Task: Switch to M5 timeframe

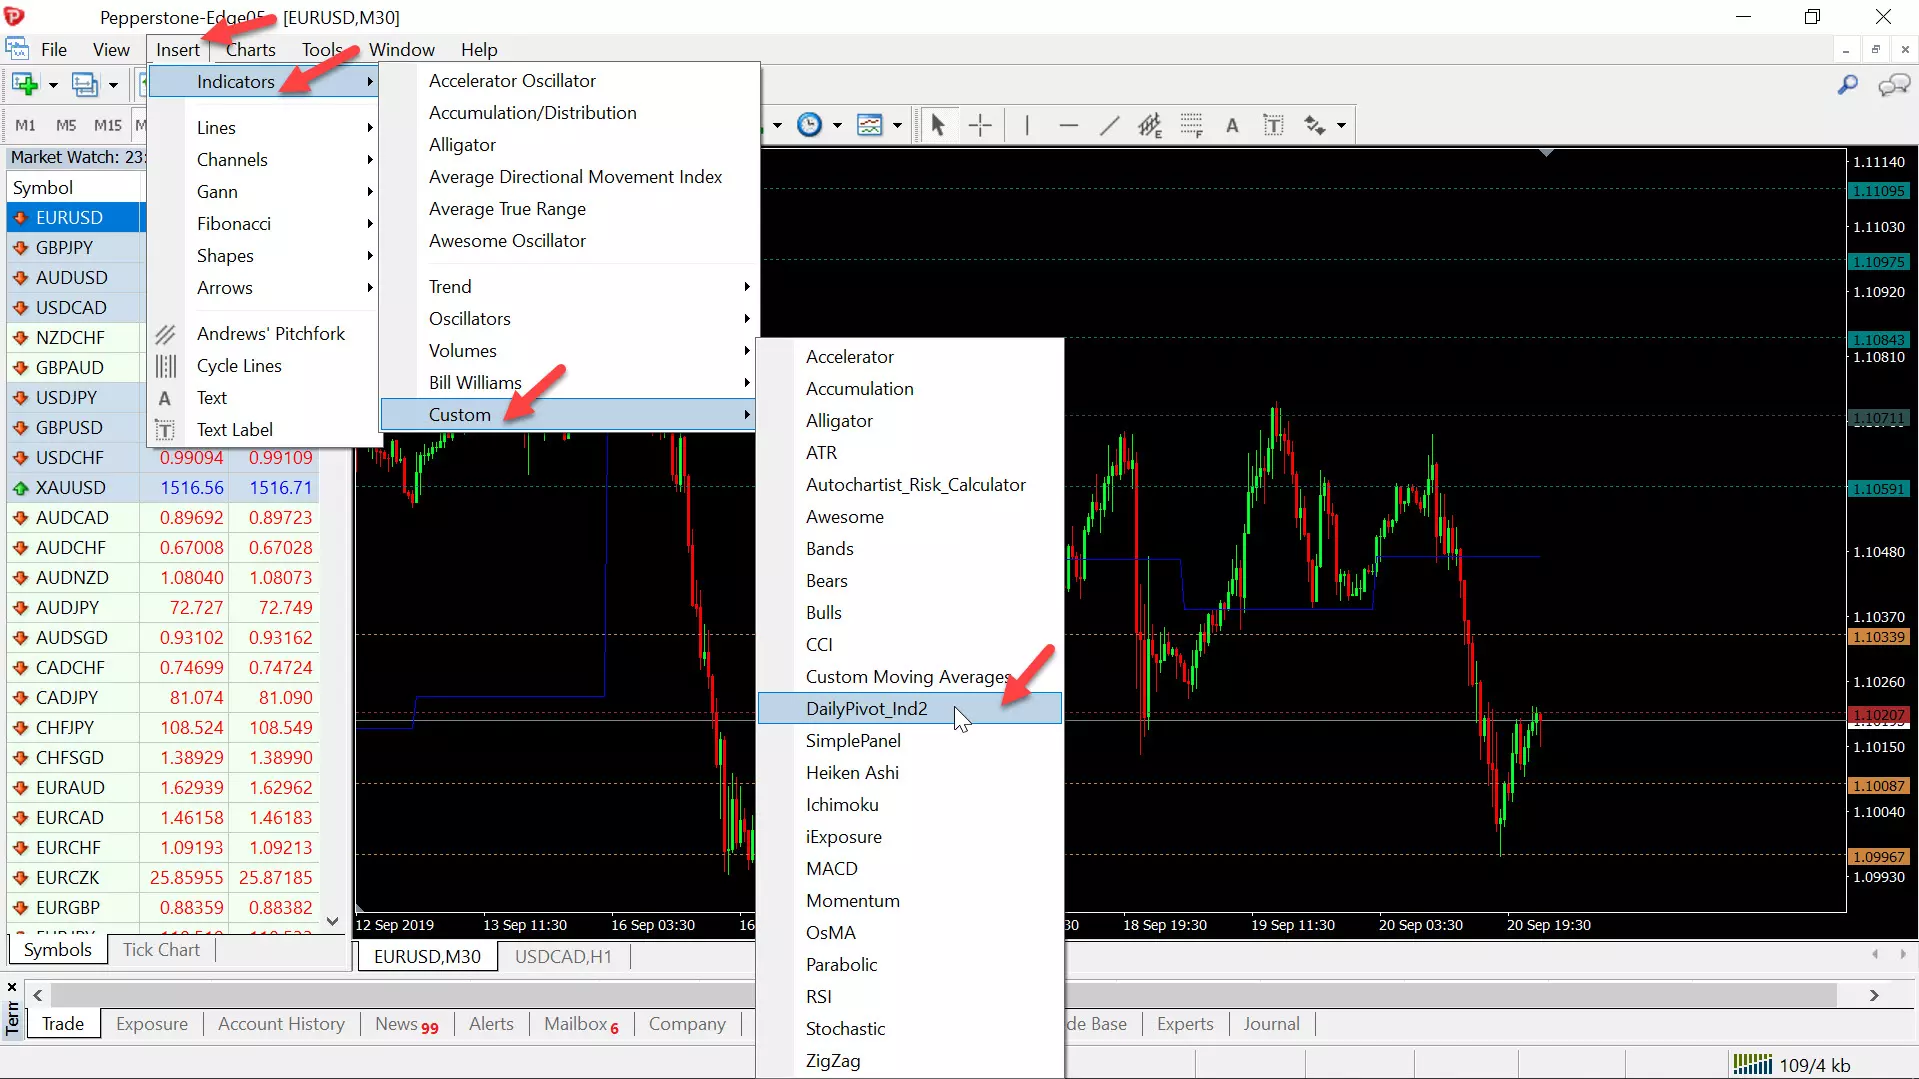Action: (x=66, y=125)
